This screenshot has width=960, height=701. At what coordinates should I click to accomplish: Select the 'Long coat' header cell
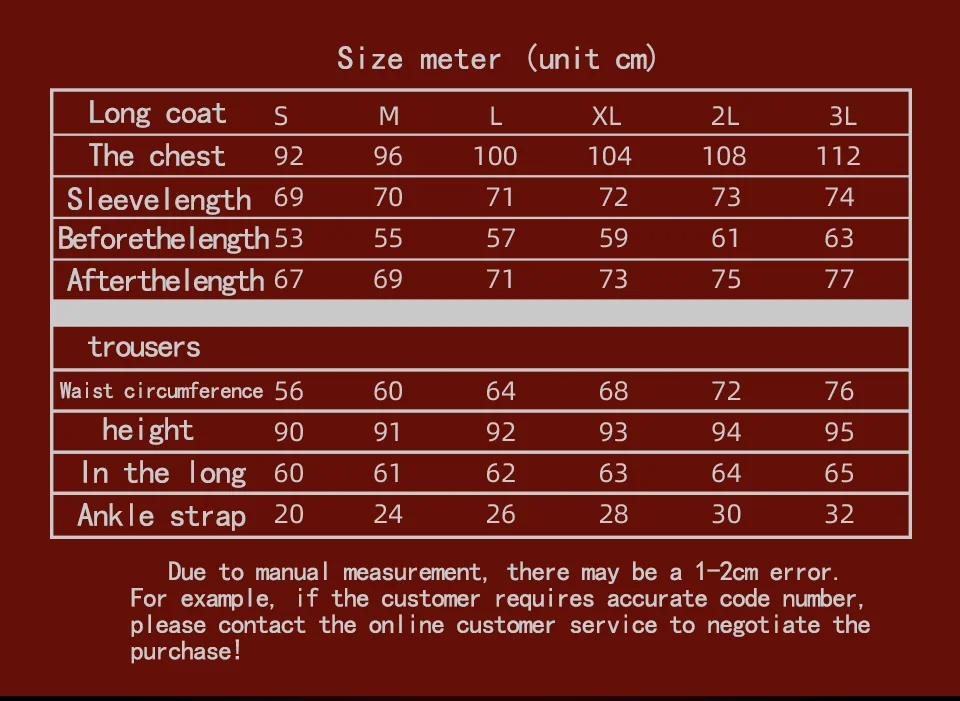[157, 113]
